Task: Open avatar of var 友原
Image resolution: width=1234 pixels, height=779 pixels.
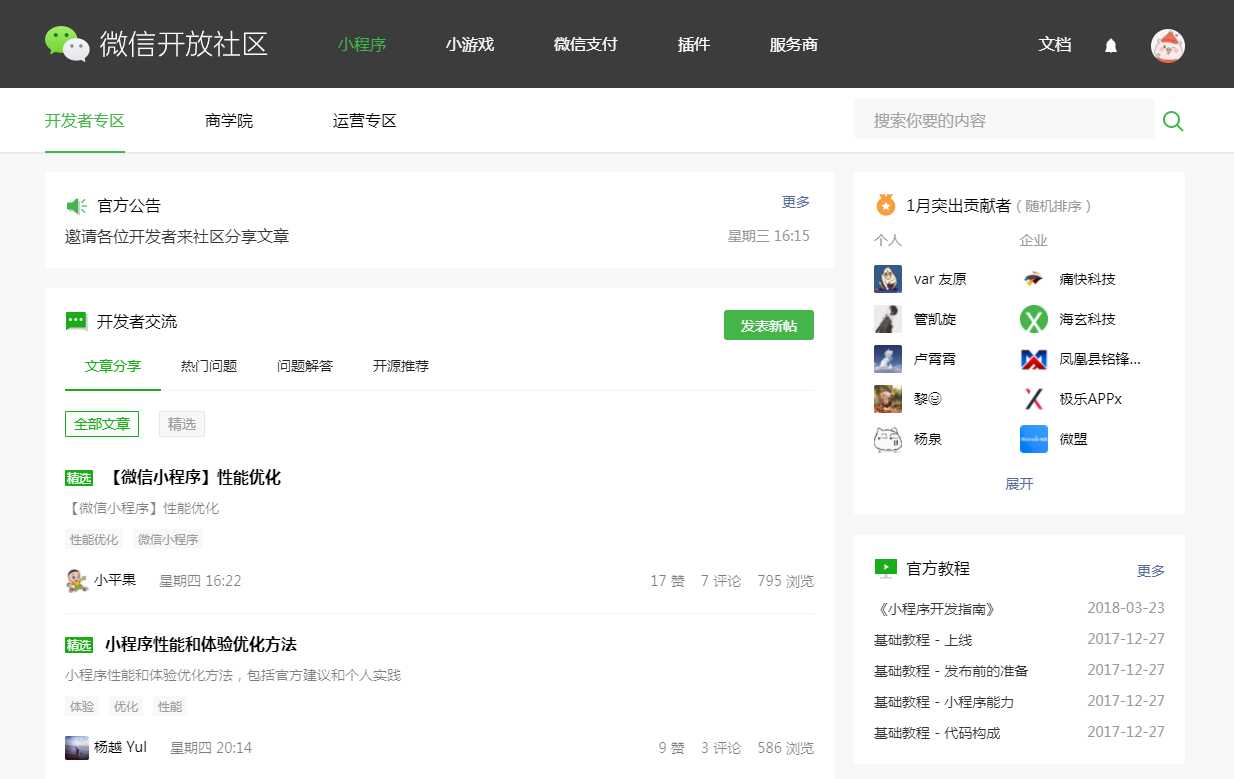Action: [x=888, y=279]
